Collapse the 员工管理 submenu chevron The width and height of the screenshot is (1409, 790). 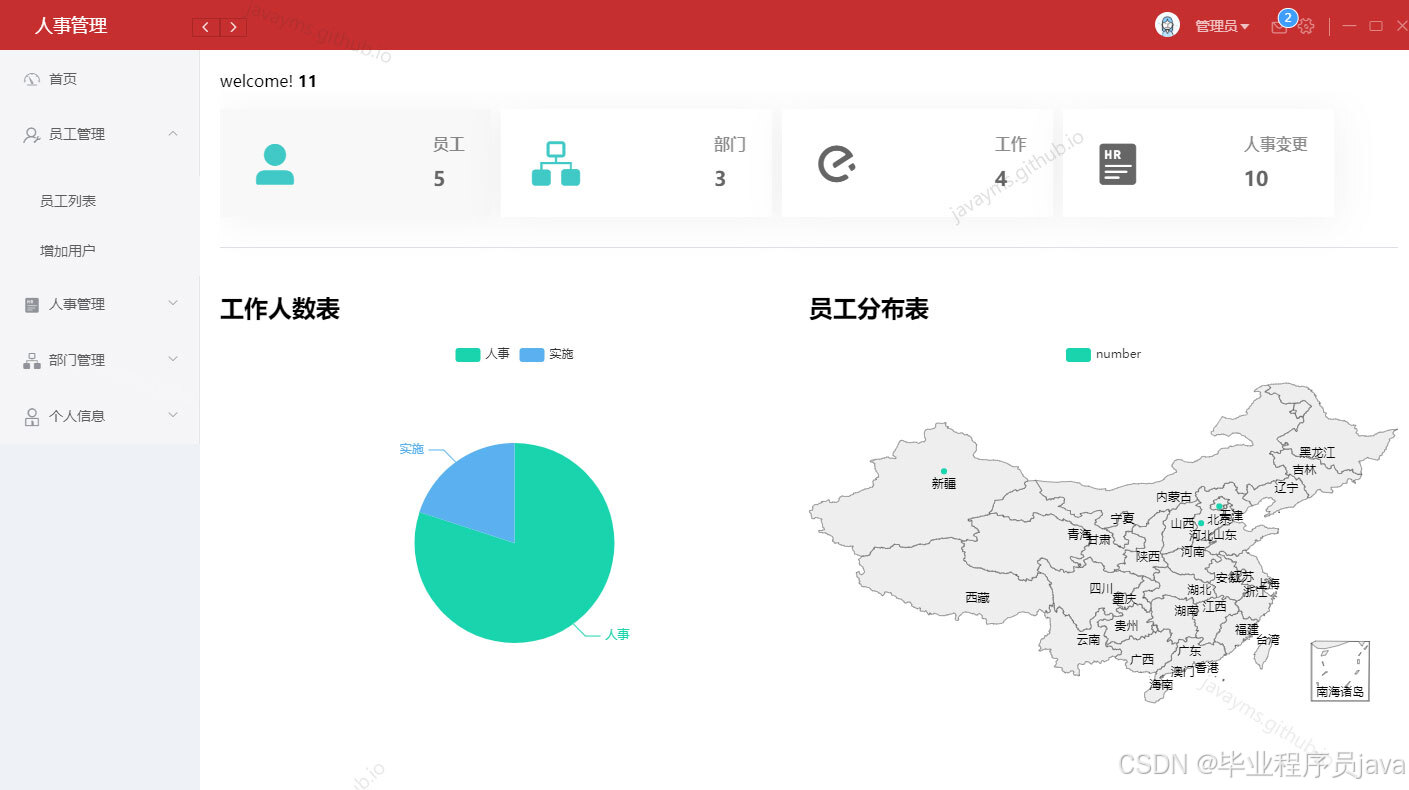173,133
